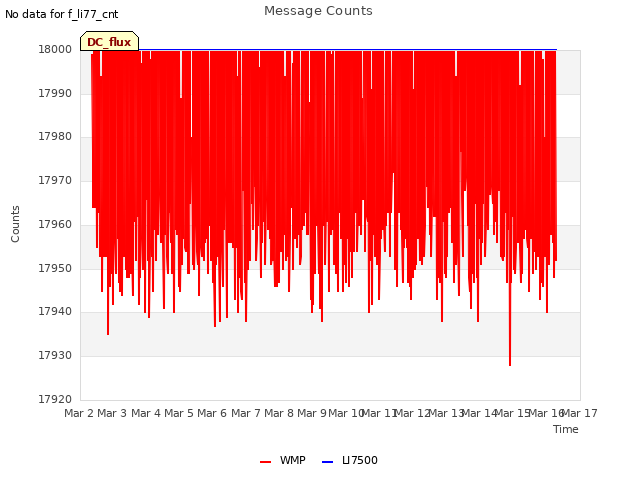Click the lowest WMP spike near 17928
Image resolution: width=640 pixels, height=480 pixels.
point(510,362)
